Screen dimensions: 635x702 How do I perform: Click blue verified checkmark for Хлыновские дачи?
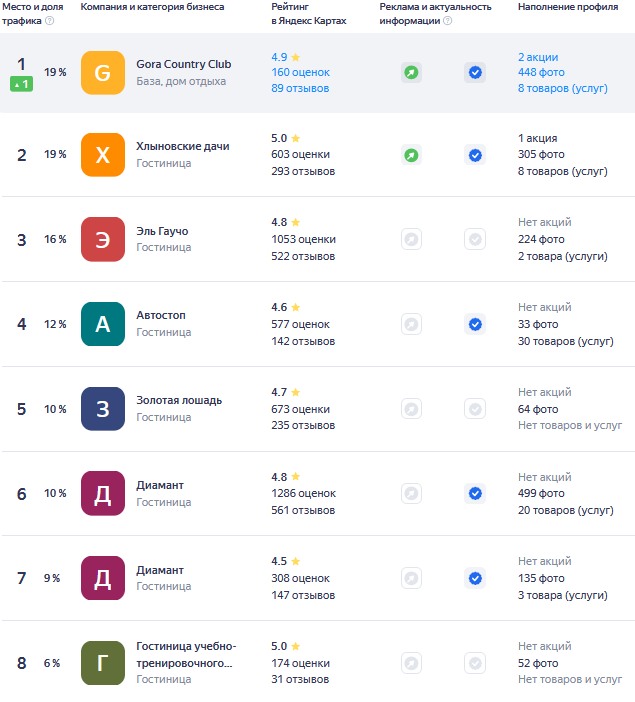click(475, 155)
